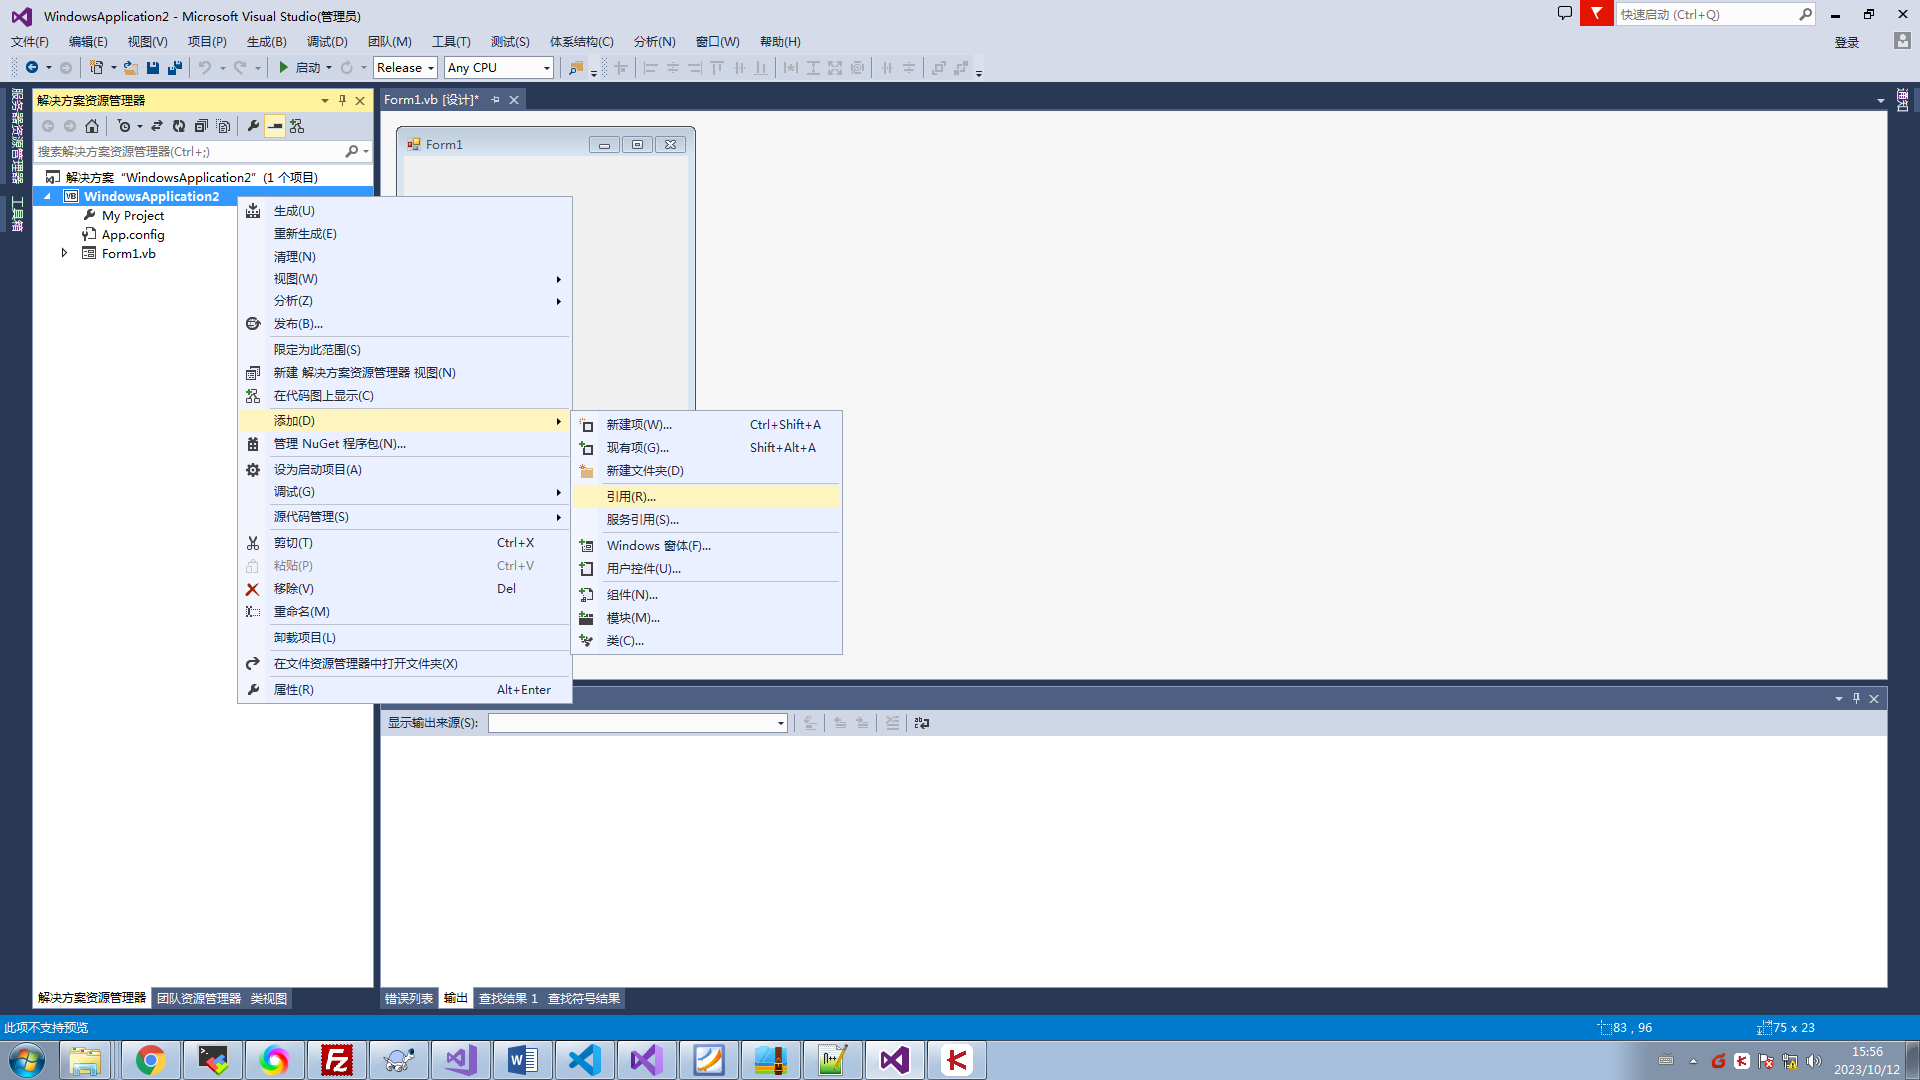Click the feedback speech bubble icon

click(x=1565, y=14)
